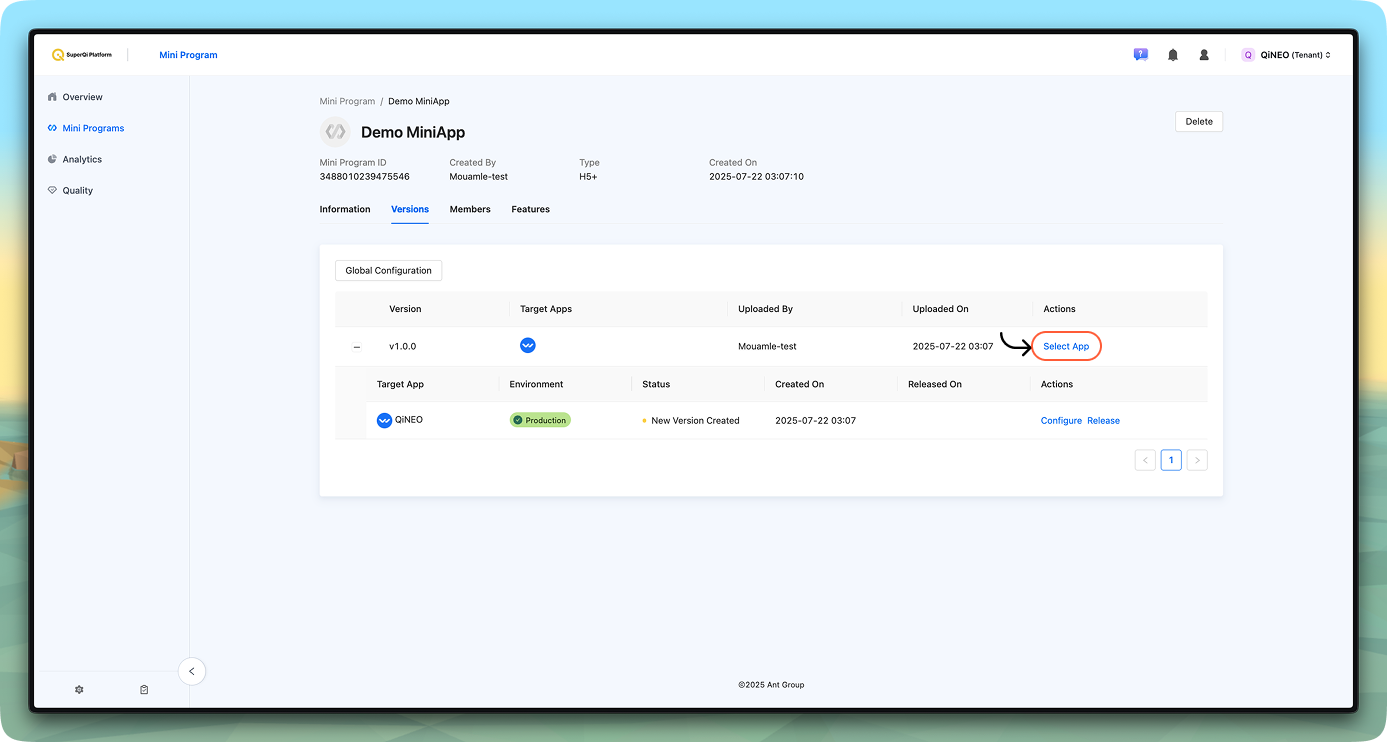This screenshot has height=742, width=1387.
Task: Open the QiNEO tenant switcher dropdown
Action: coord(1286,55)
